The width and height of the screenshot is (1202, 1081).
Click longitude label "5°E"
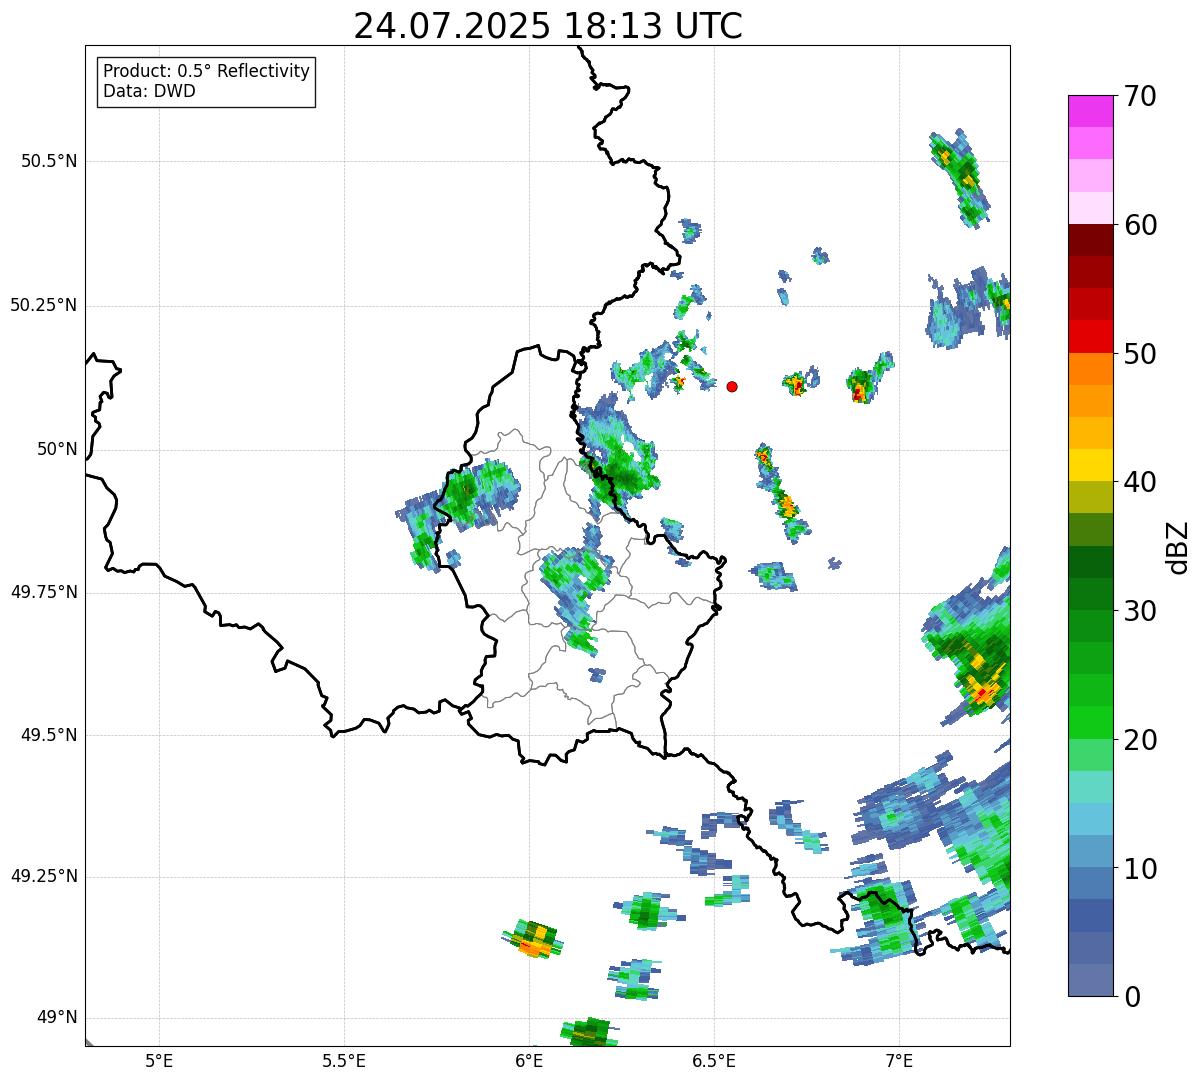[x=159, y=1060]
